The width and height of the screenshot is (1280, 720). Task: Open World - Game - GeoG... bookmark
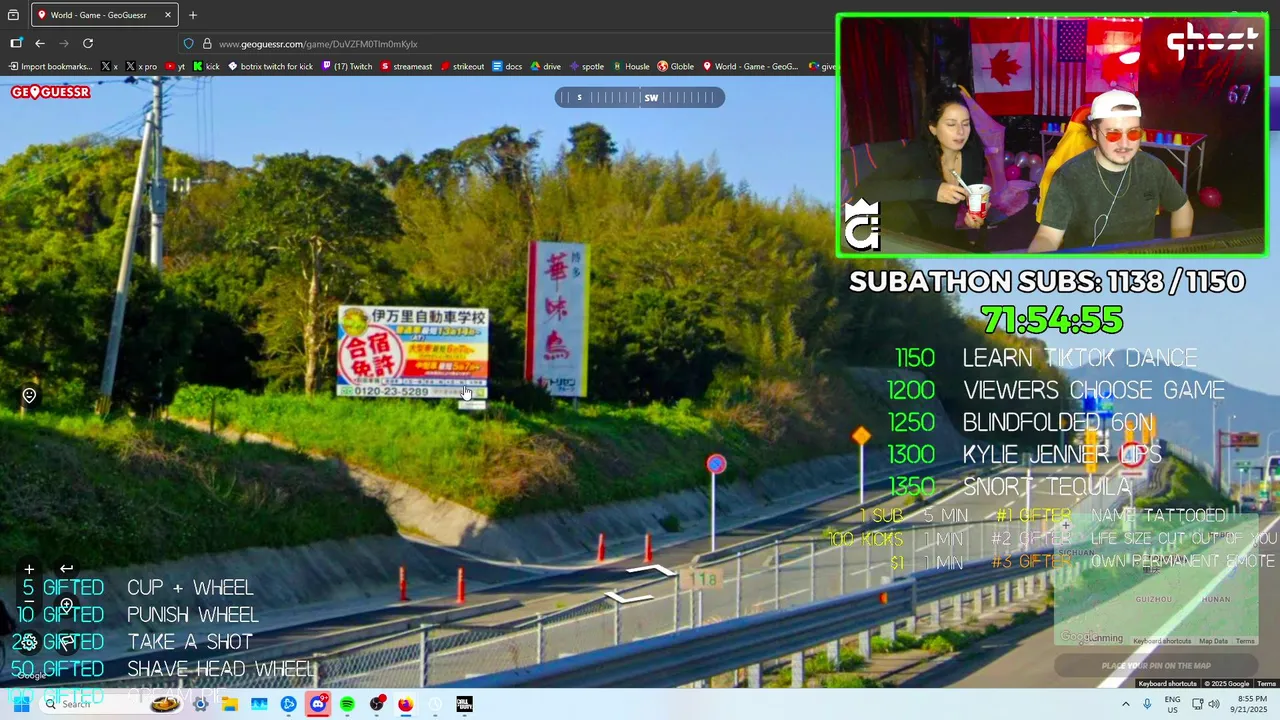click(750, 67)
